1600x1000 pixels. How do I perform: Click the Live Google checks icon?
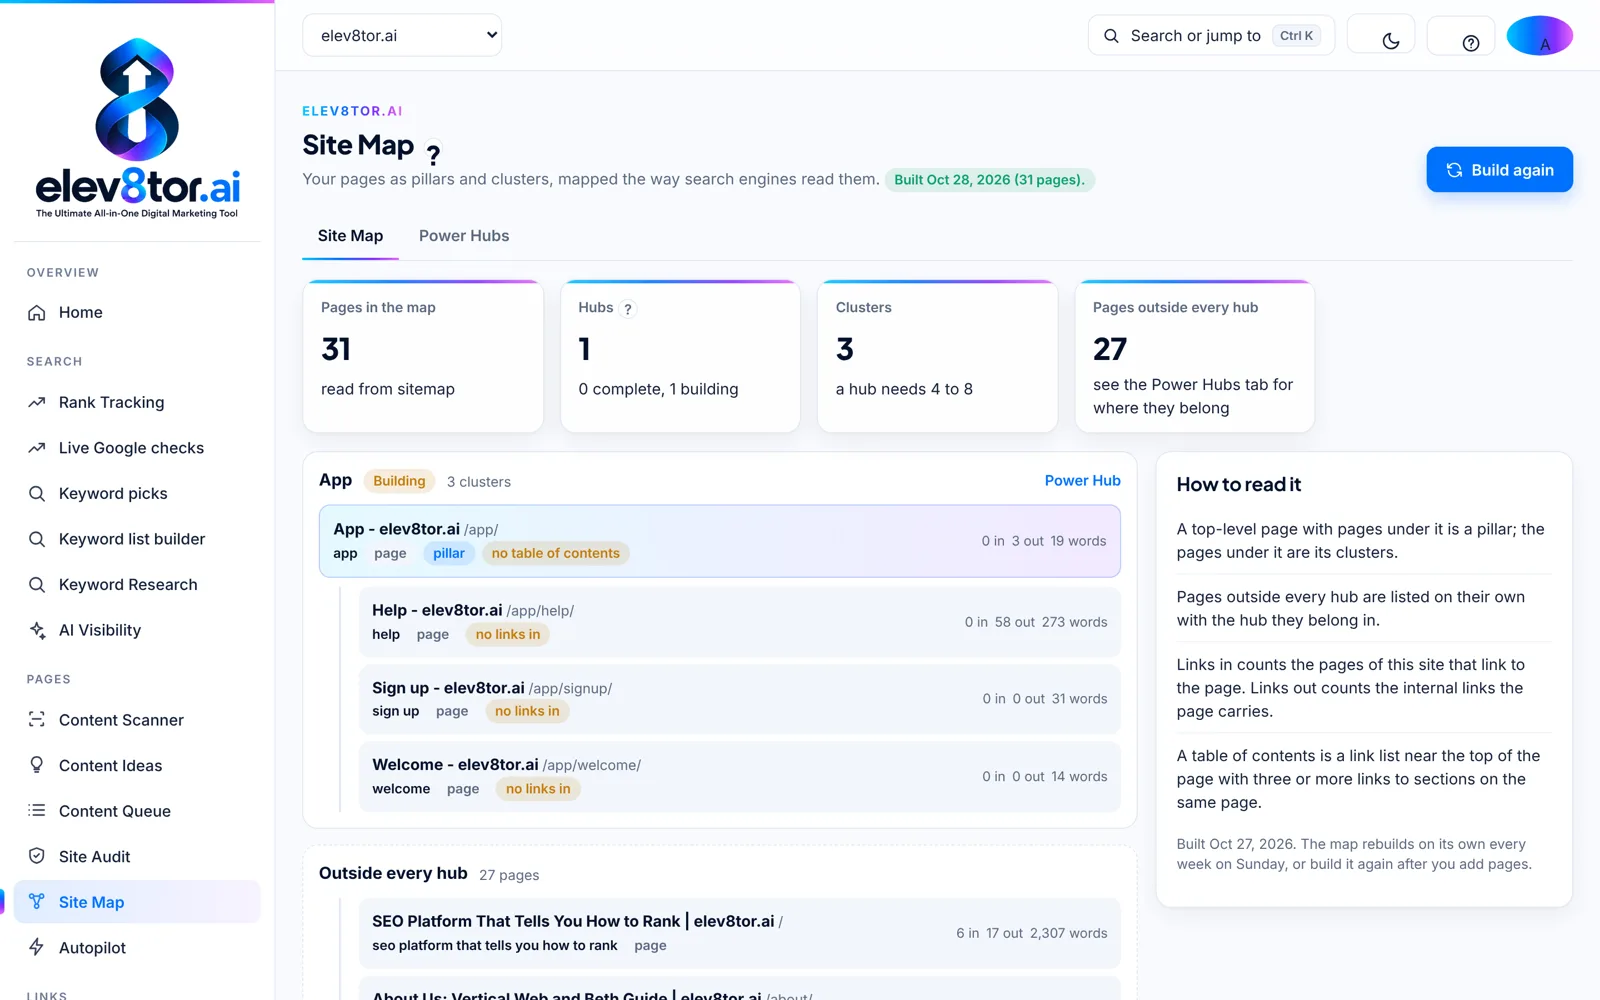tap(37, 448)
